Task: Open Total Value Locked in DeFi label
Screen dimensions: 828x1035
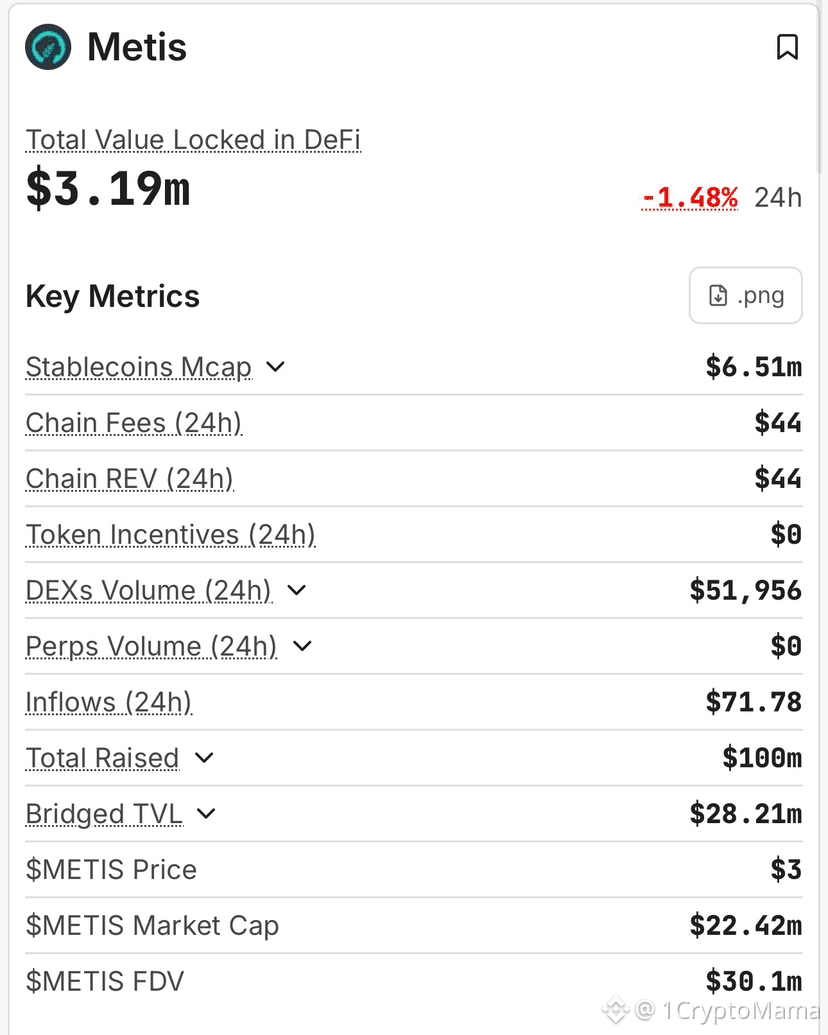Action: (x=193, y=140)
